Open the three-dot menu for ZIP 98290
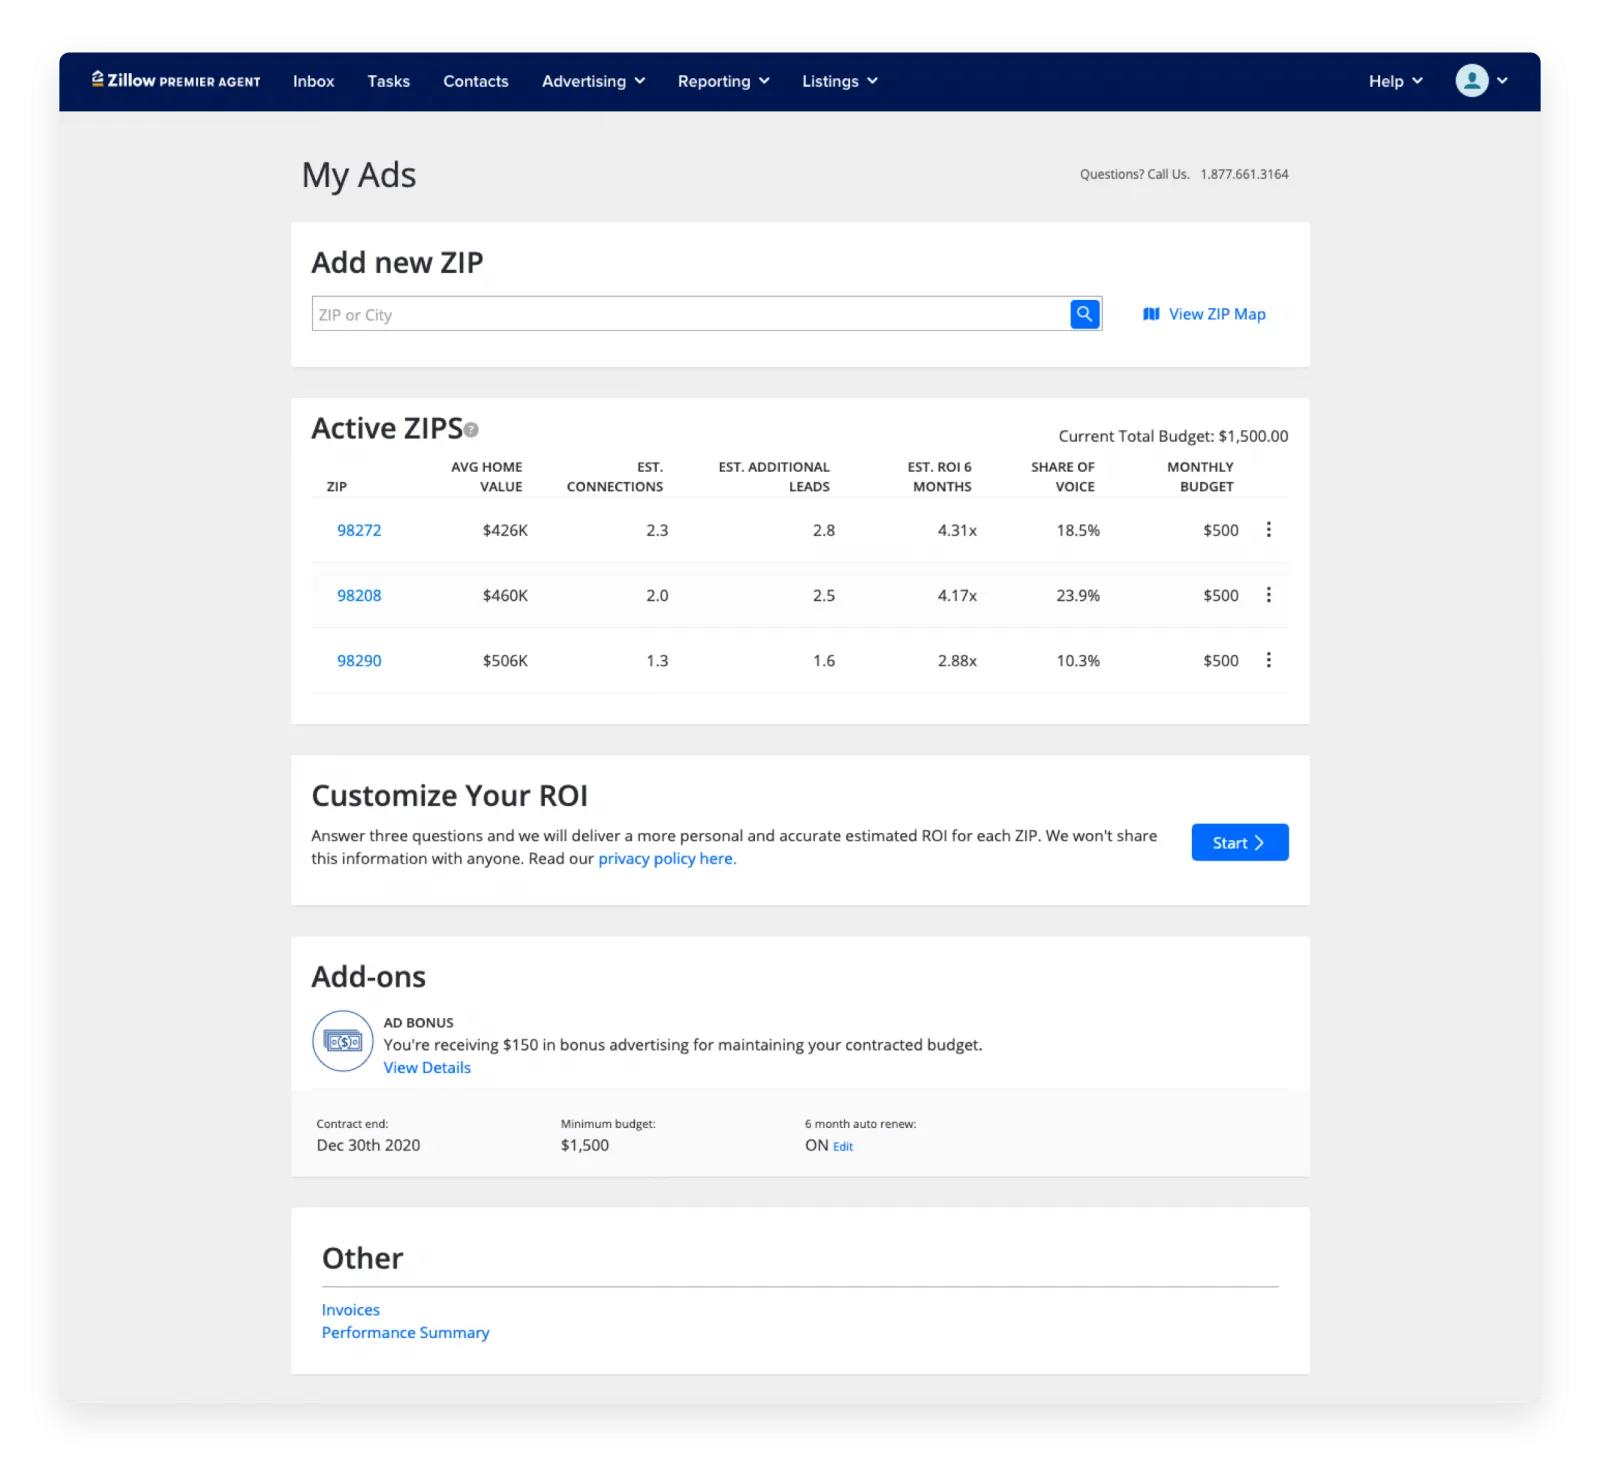Screen dimensions: 1600x1478 [x=1268, y=660]
